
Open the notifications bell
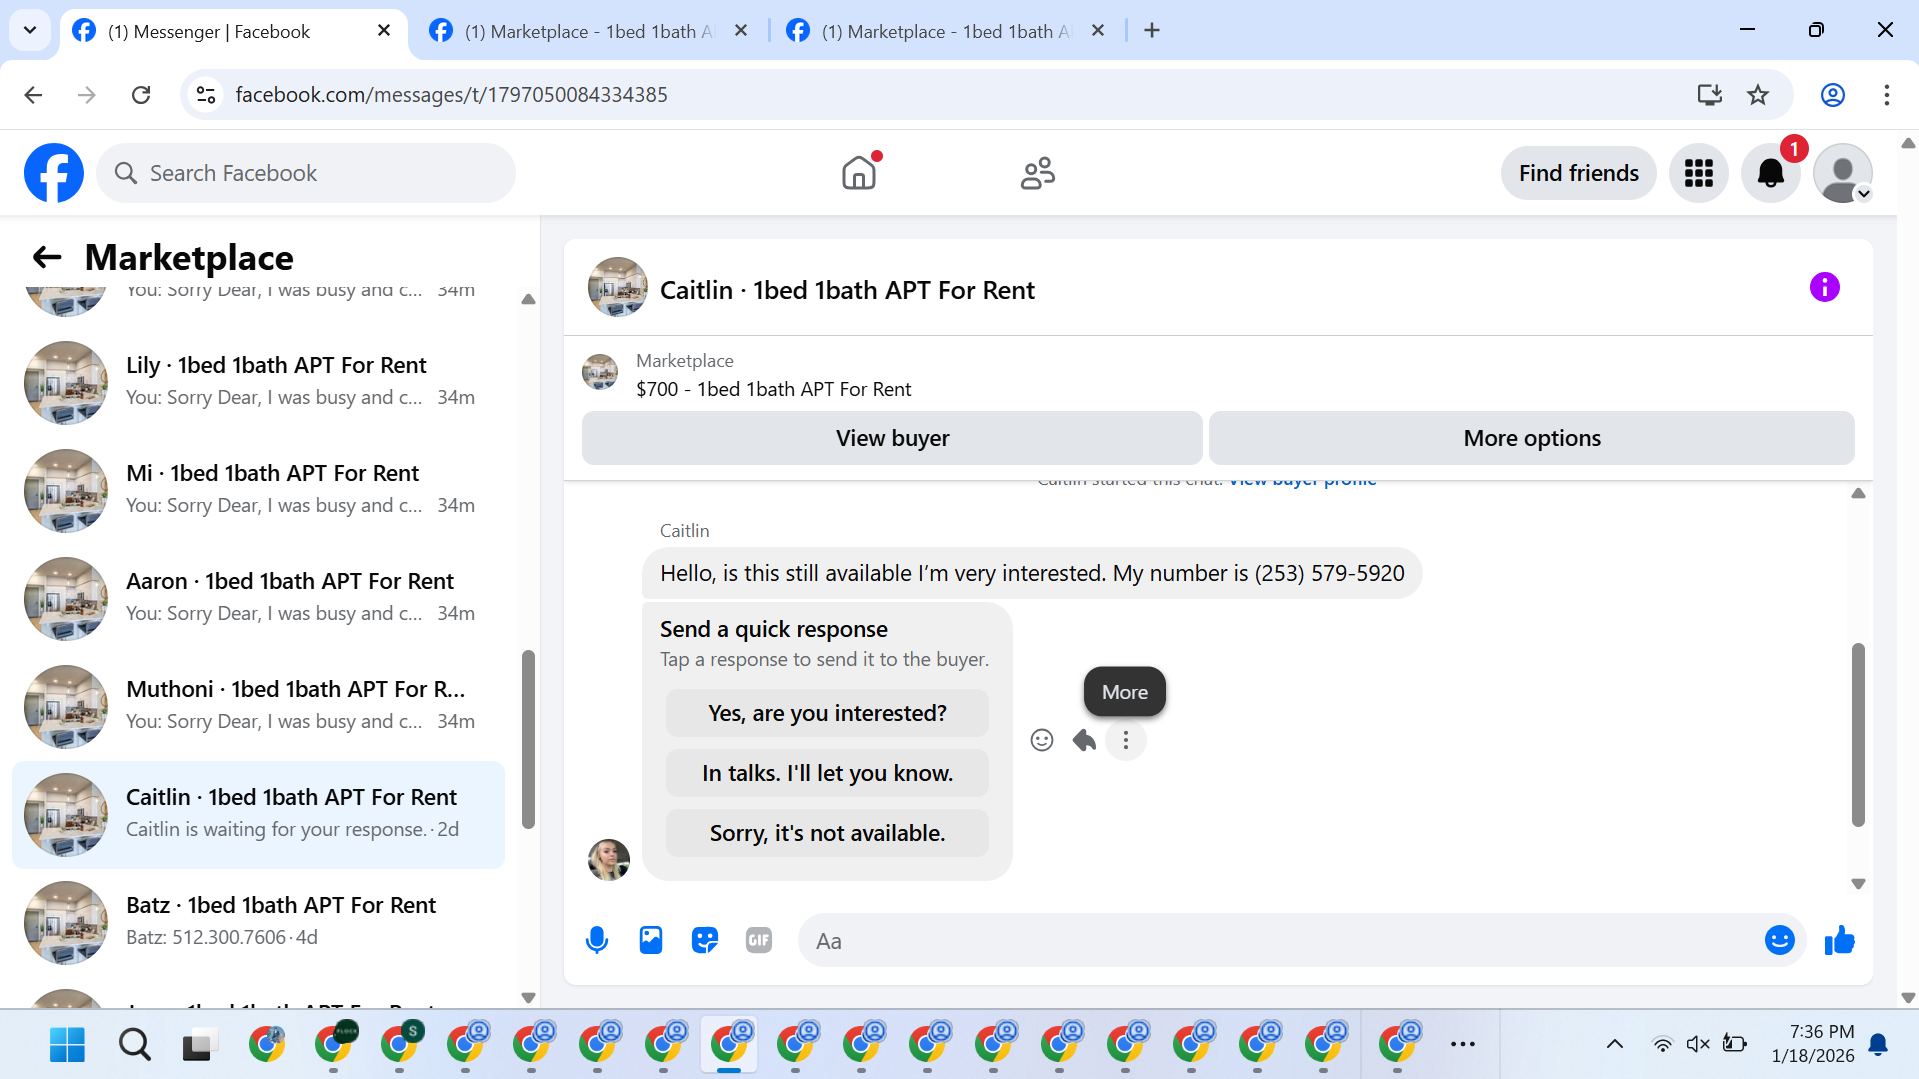[x=1770, y=173]
